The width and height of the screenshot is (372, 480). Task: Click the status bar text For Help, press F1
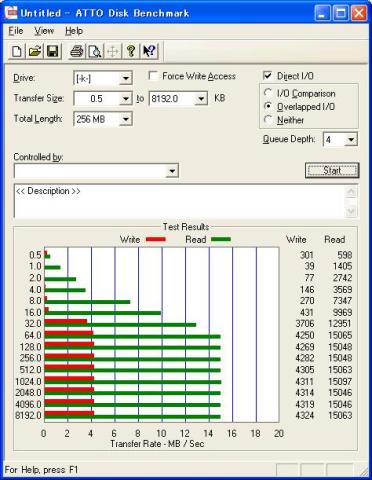point(41,470)
